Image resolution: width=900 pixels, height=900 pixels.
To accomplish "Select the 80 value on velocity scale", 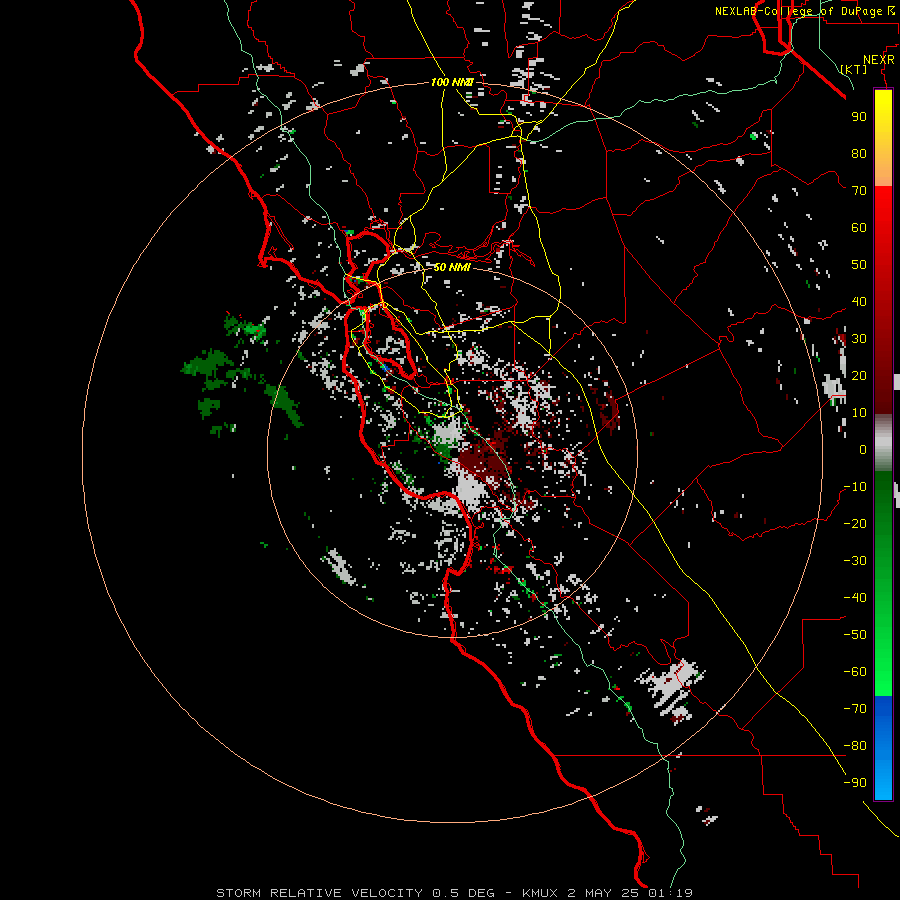I will (859, 154).
